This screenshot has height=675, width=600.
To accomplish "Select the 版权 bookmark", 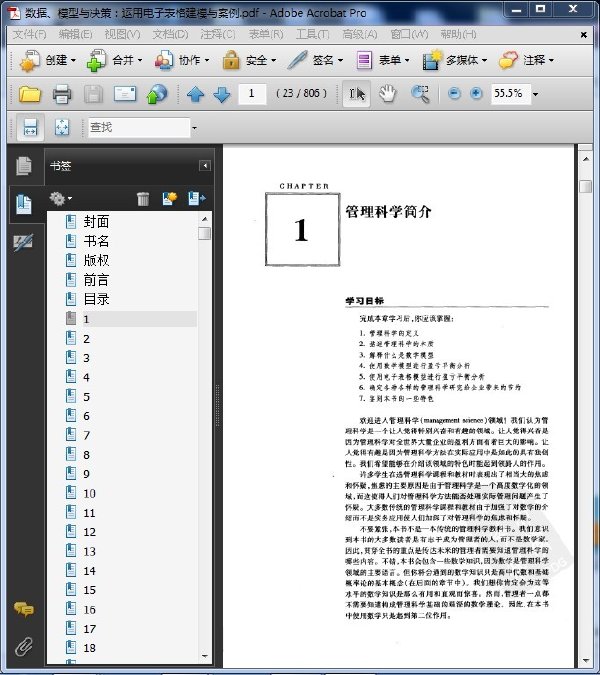I will pyautogui.click(x=96, y=260).
